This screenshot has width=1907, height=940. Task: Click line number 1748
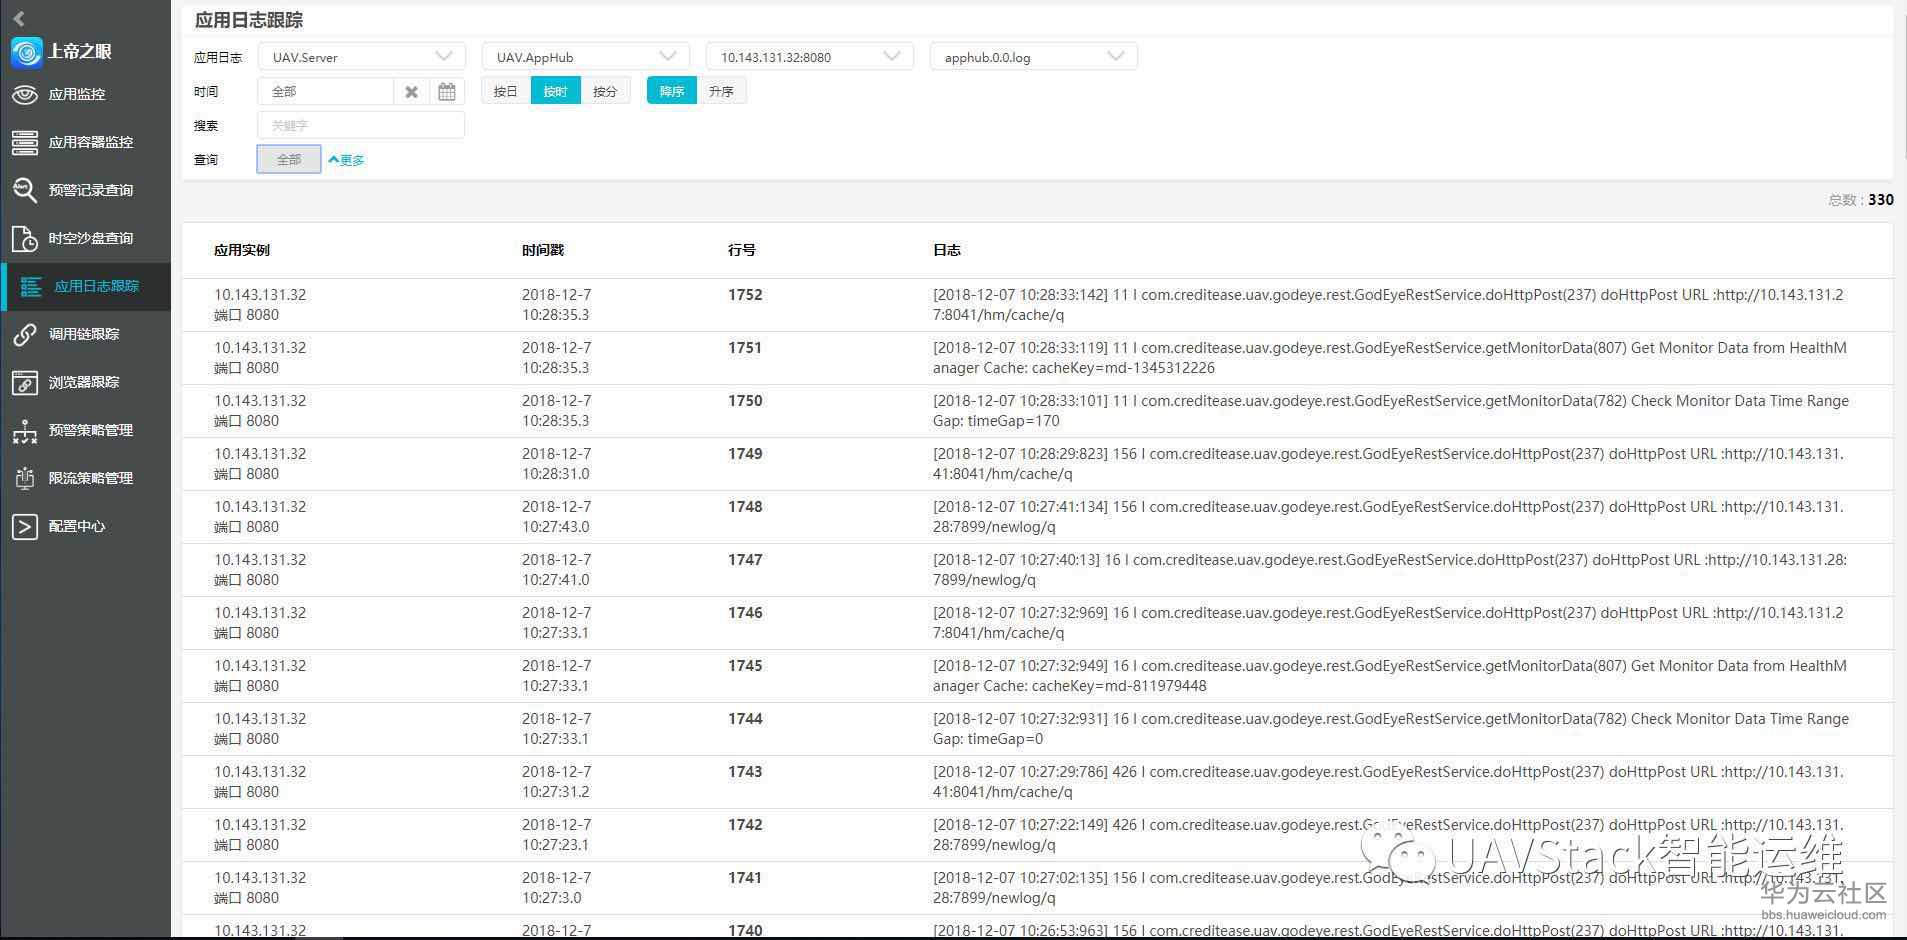coord(745,507)
